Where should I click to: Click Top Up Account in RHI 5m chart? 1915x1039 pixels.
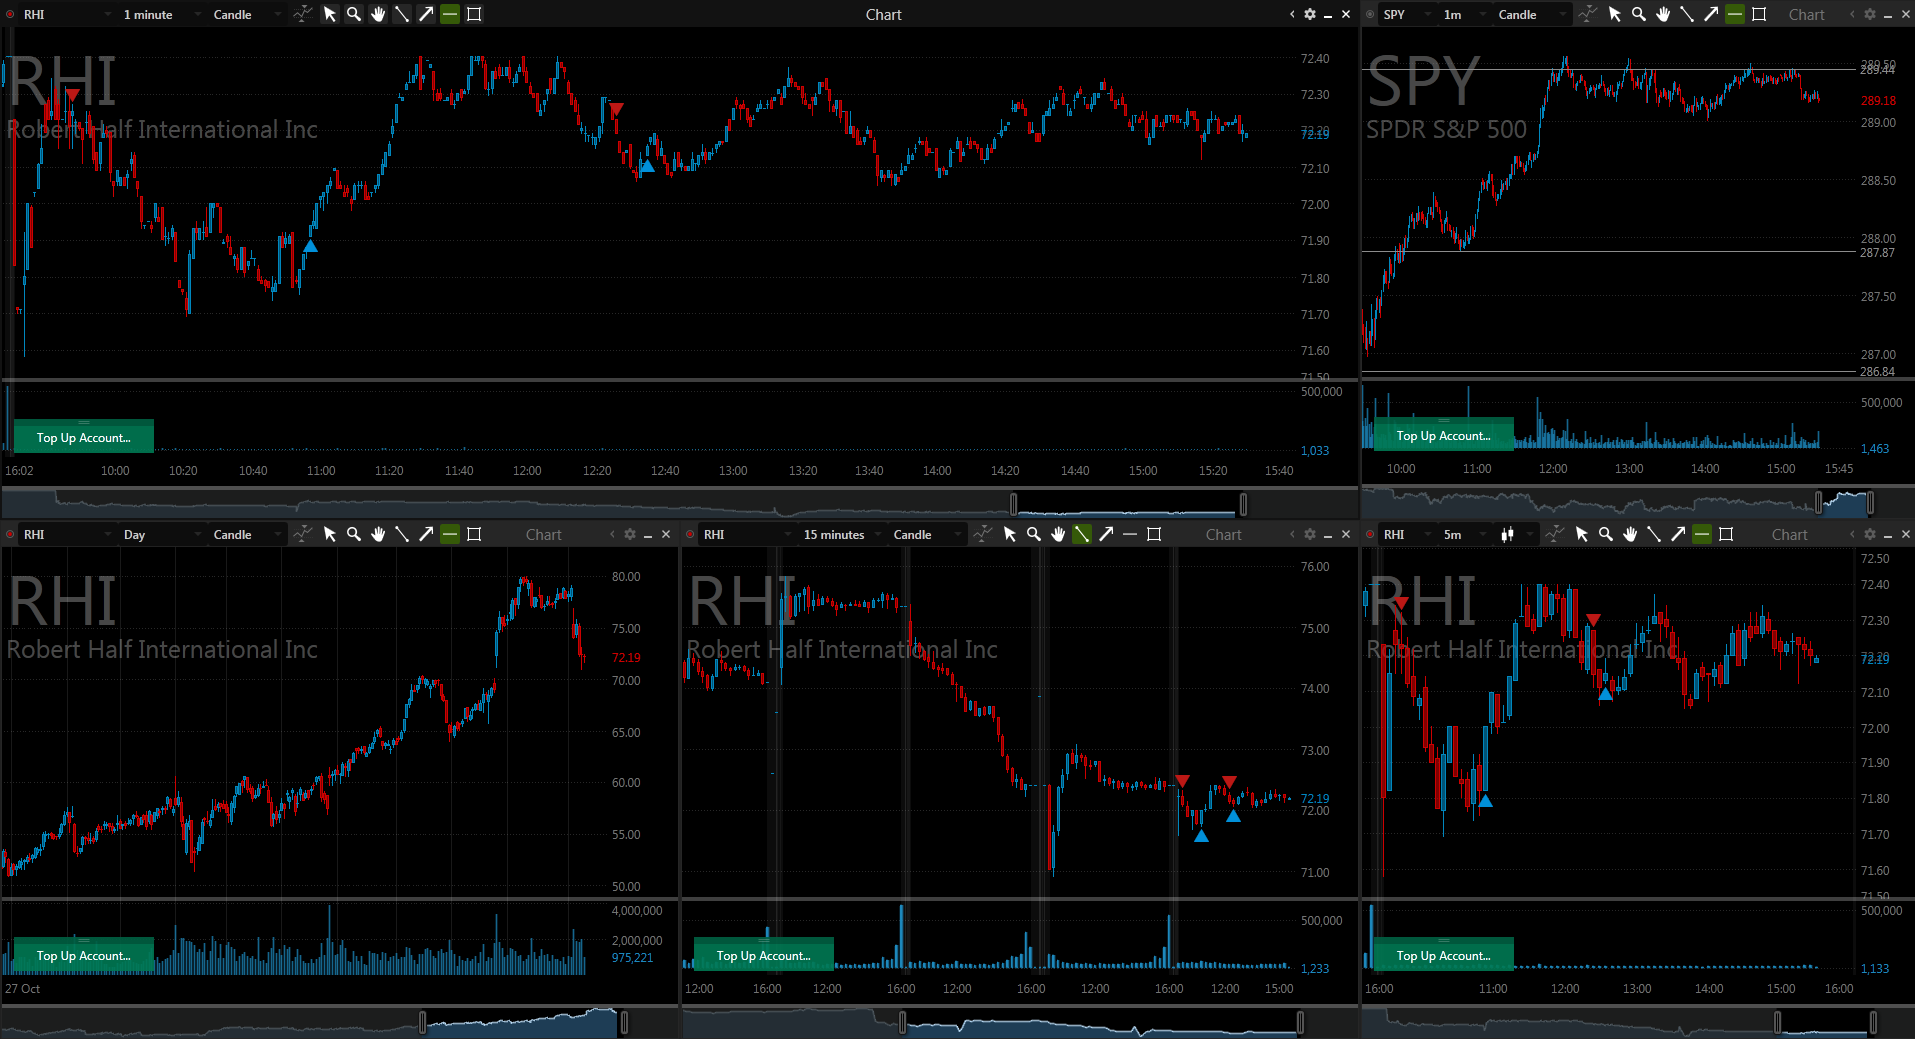(1443, 955)
